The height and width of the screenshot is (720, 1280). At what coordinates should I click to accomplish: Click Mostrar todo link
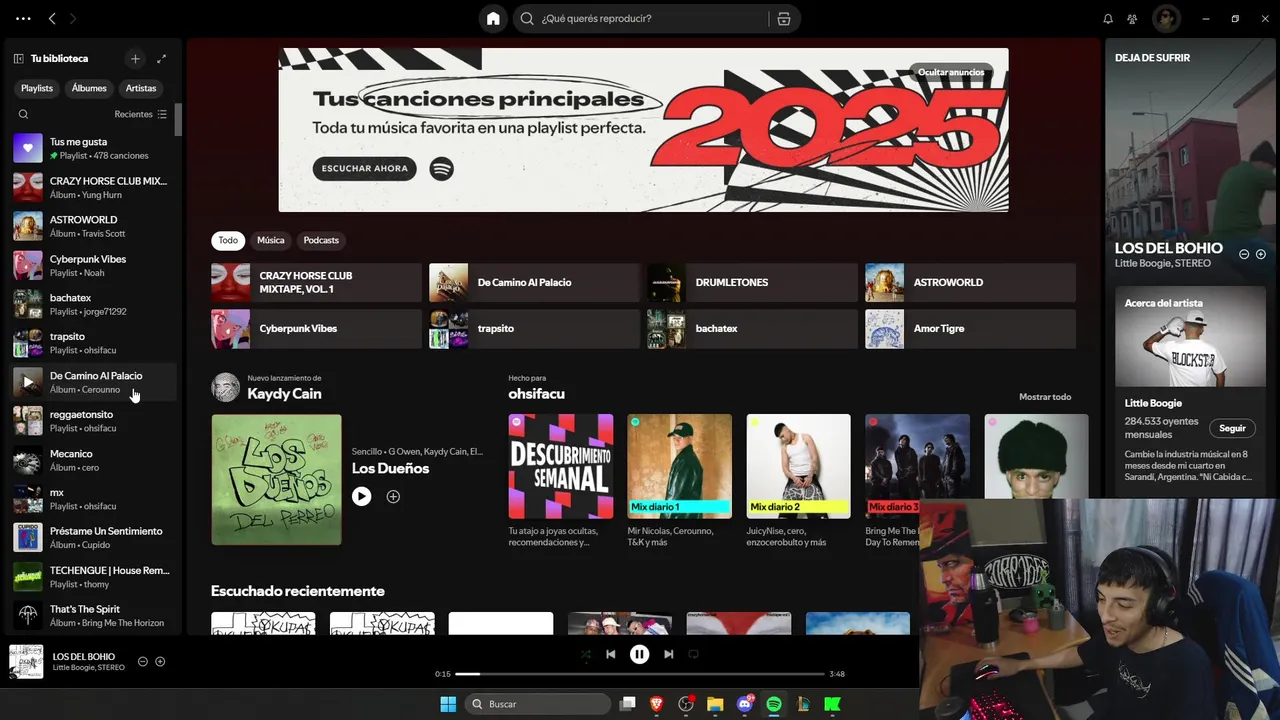(1045, 397)
